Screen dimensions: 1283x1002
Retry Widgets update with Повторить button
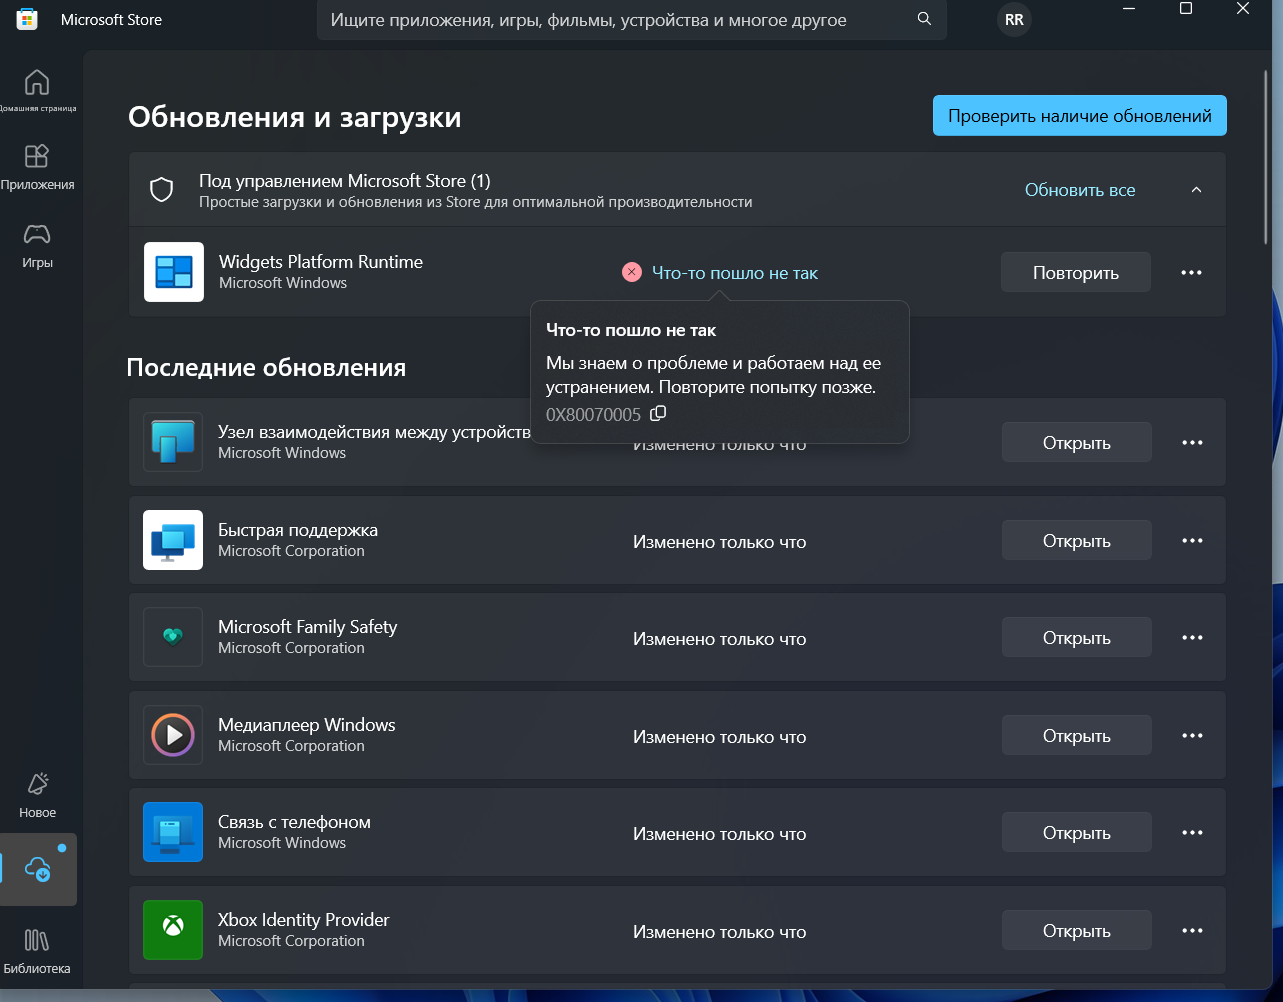point(1076,272)
